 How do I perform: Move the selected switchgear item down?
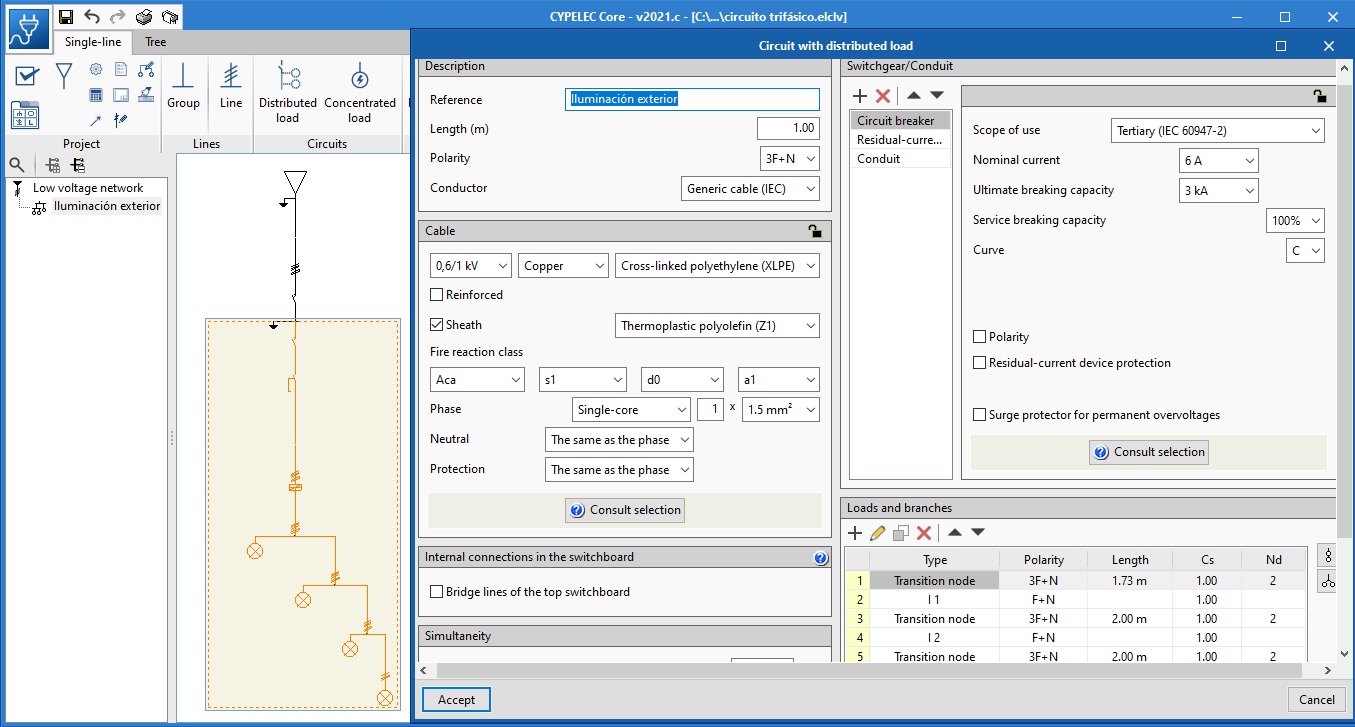[937, 95]
